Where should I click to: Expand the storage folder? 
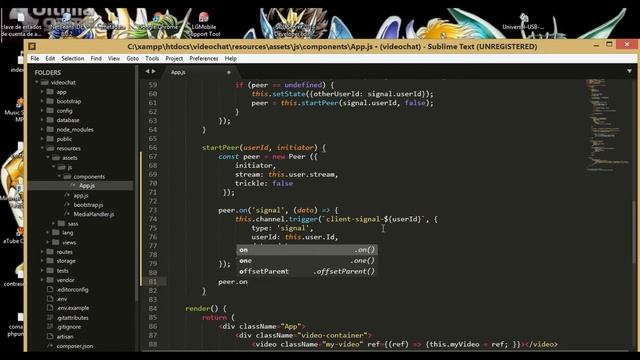pyautogui.click(x=42, y=261)
